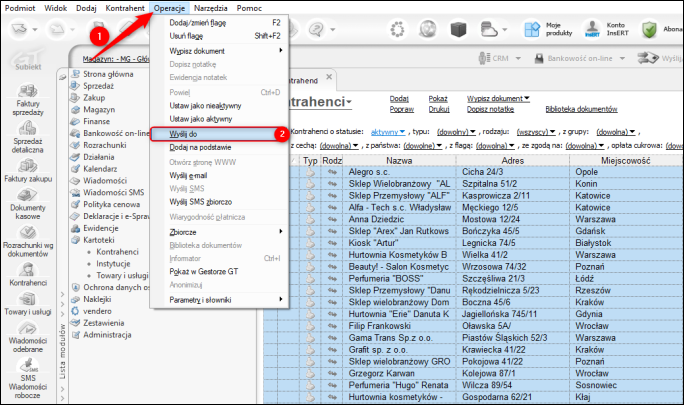Open the status filter dropdown 'aktywny'
The width and height of the screenshot is (684, 405).
(x=388, y=131)
